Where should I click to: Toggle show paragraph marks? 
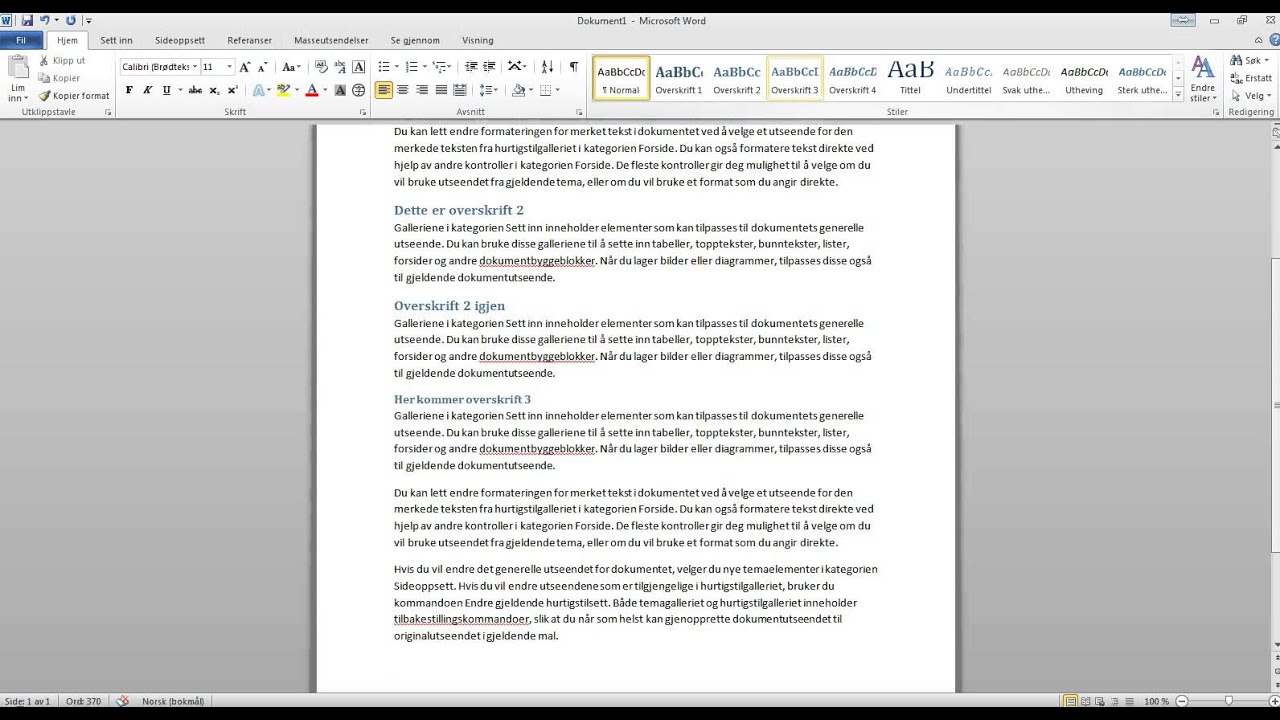pos(573,67)
